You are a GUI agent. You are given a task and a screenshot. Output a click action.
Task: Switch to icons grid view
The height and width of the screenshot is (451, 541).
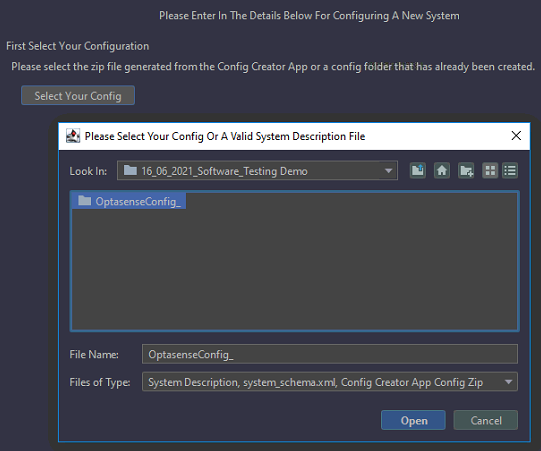(490, 170)
